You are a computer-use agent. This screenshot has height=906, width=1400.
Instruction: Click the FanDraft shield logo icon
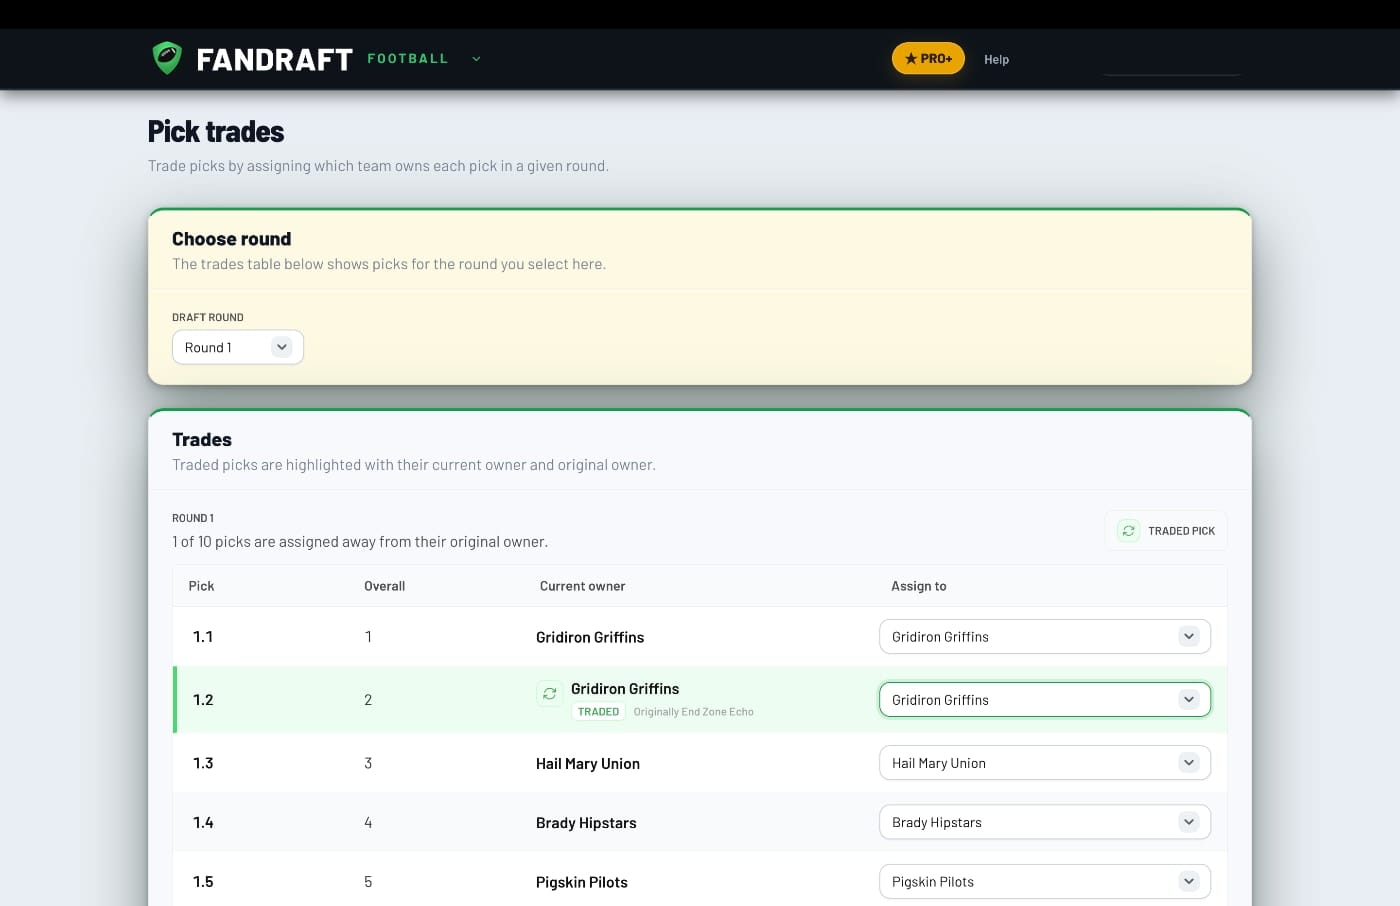167,58
